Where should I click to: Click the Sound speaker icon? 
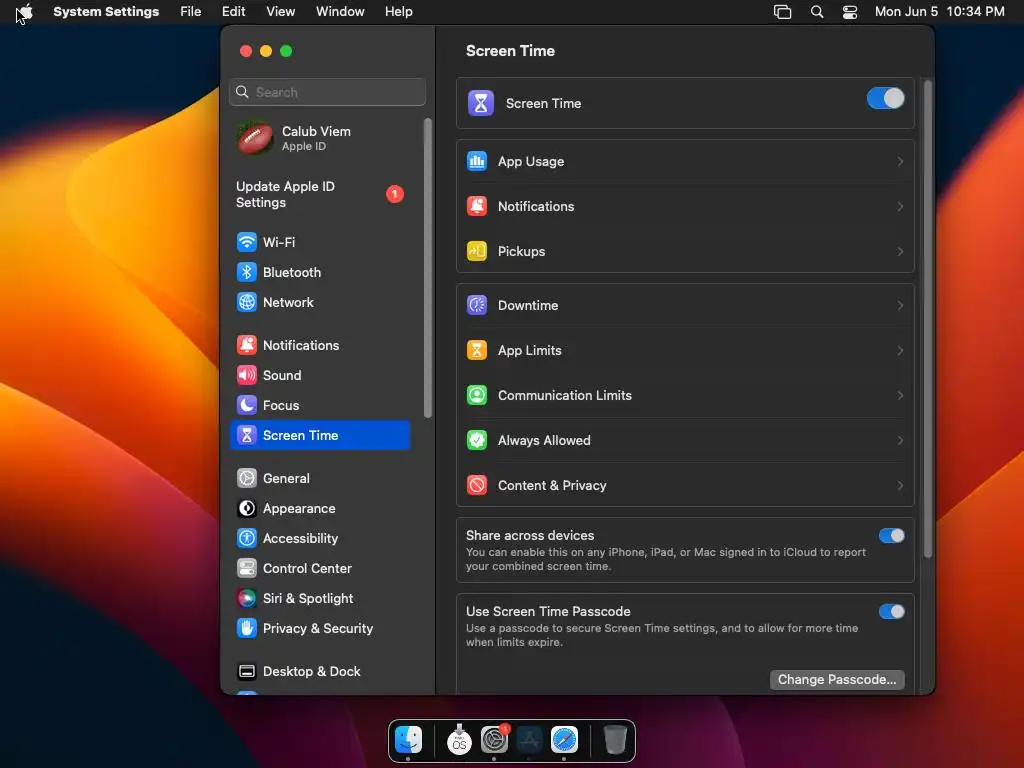(x=246, y=376)
